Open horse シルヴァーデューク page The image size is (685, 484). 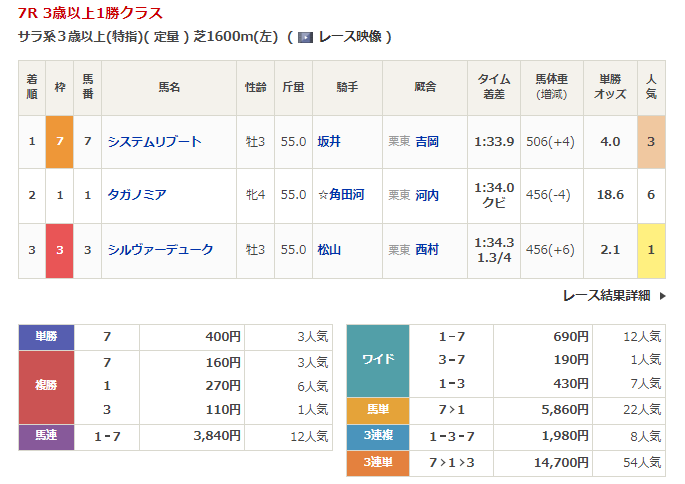coord(160,249)
